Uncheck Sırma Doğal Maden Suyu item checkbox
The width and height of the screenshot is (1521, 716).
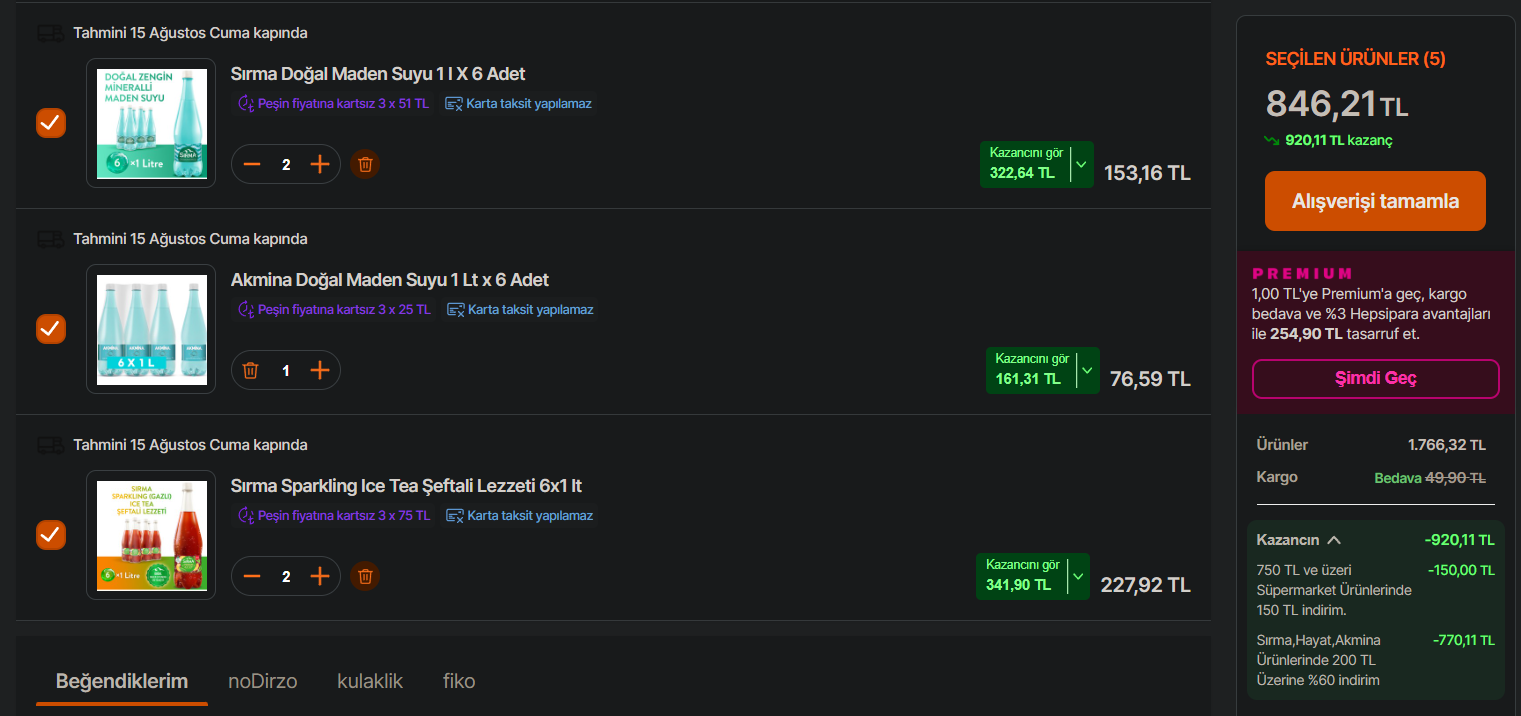(51, 123)
